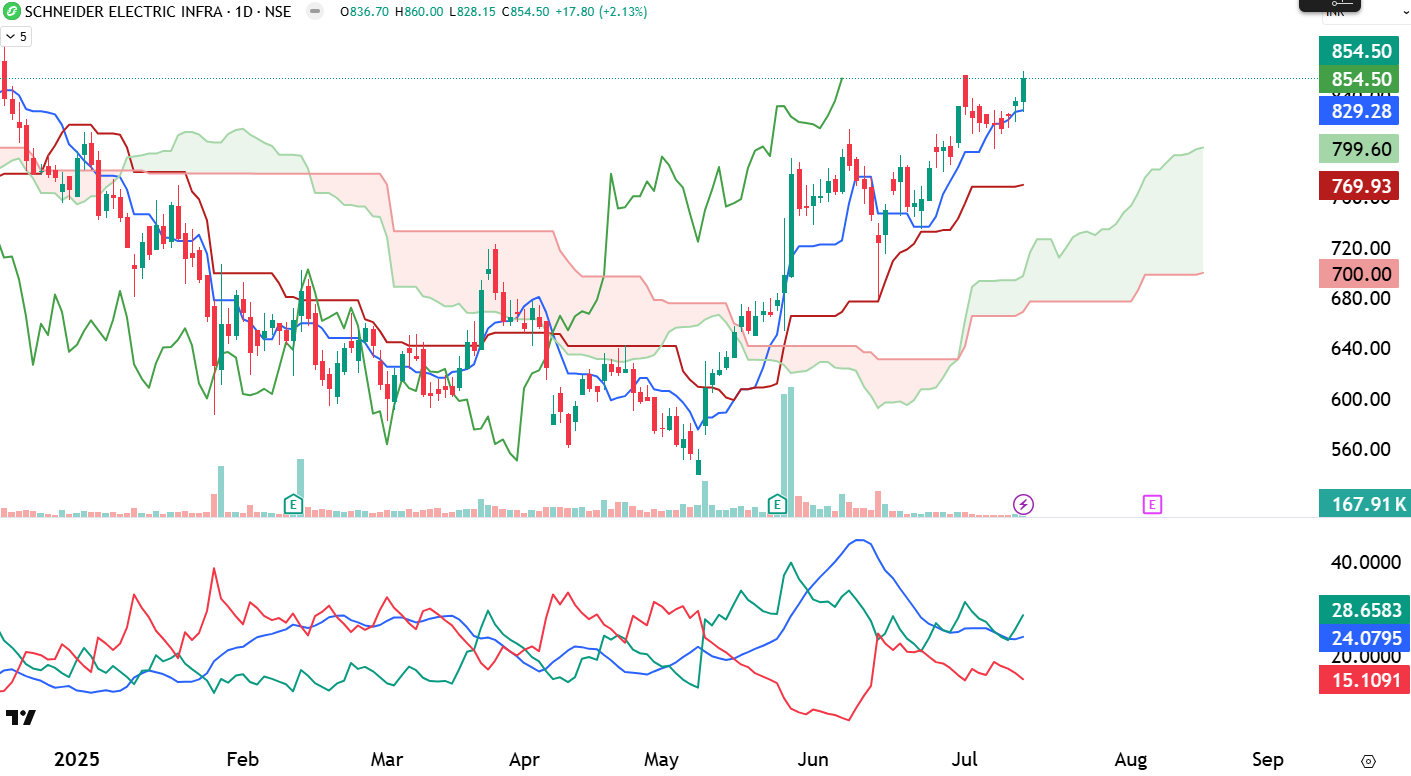
Task: Click the green earnings E marker near late May
Action: [x=777, y=504]
